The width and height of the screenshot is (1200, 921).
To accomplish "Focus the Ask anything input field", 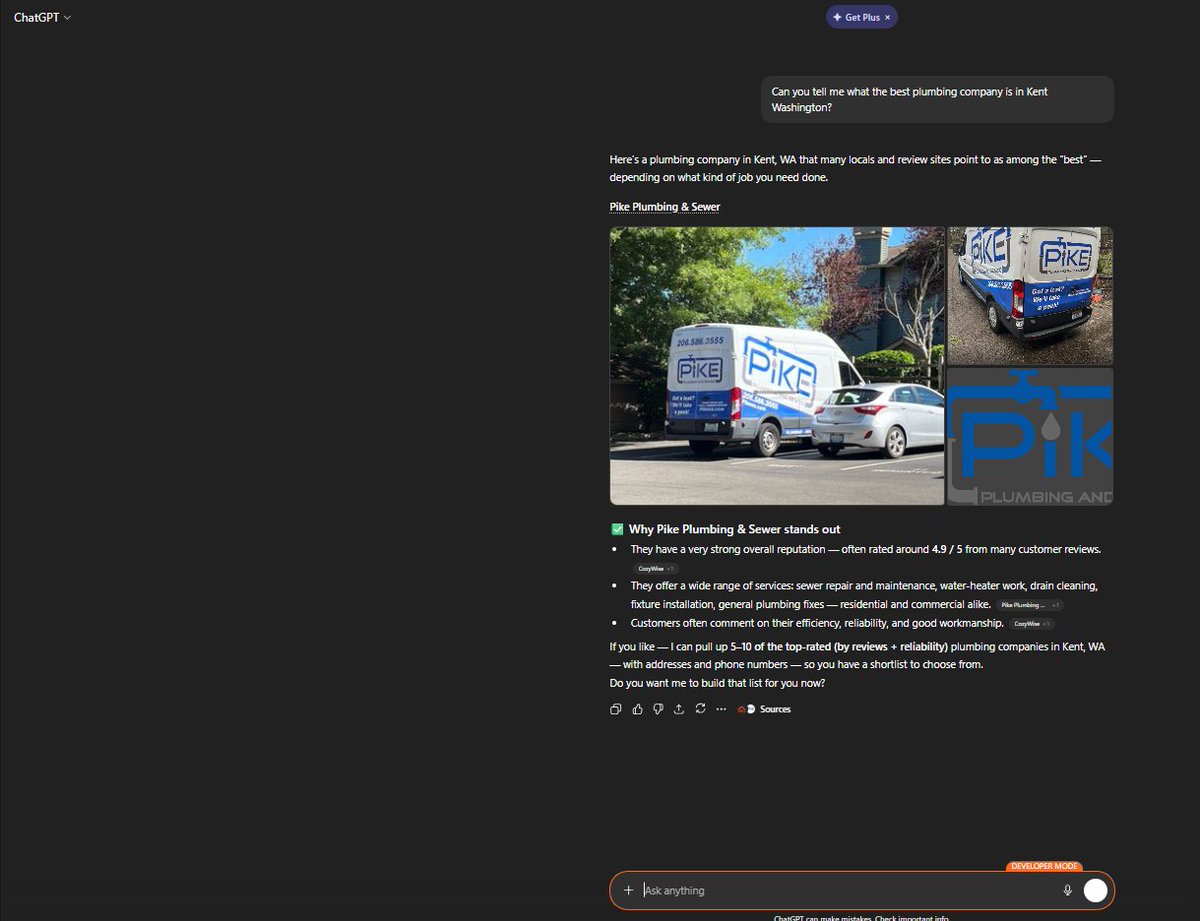I will pos(845,890).
